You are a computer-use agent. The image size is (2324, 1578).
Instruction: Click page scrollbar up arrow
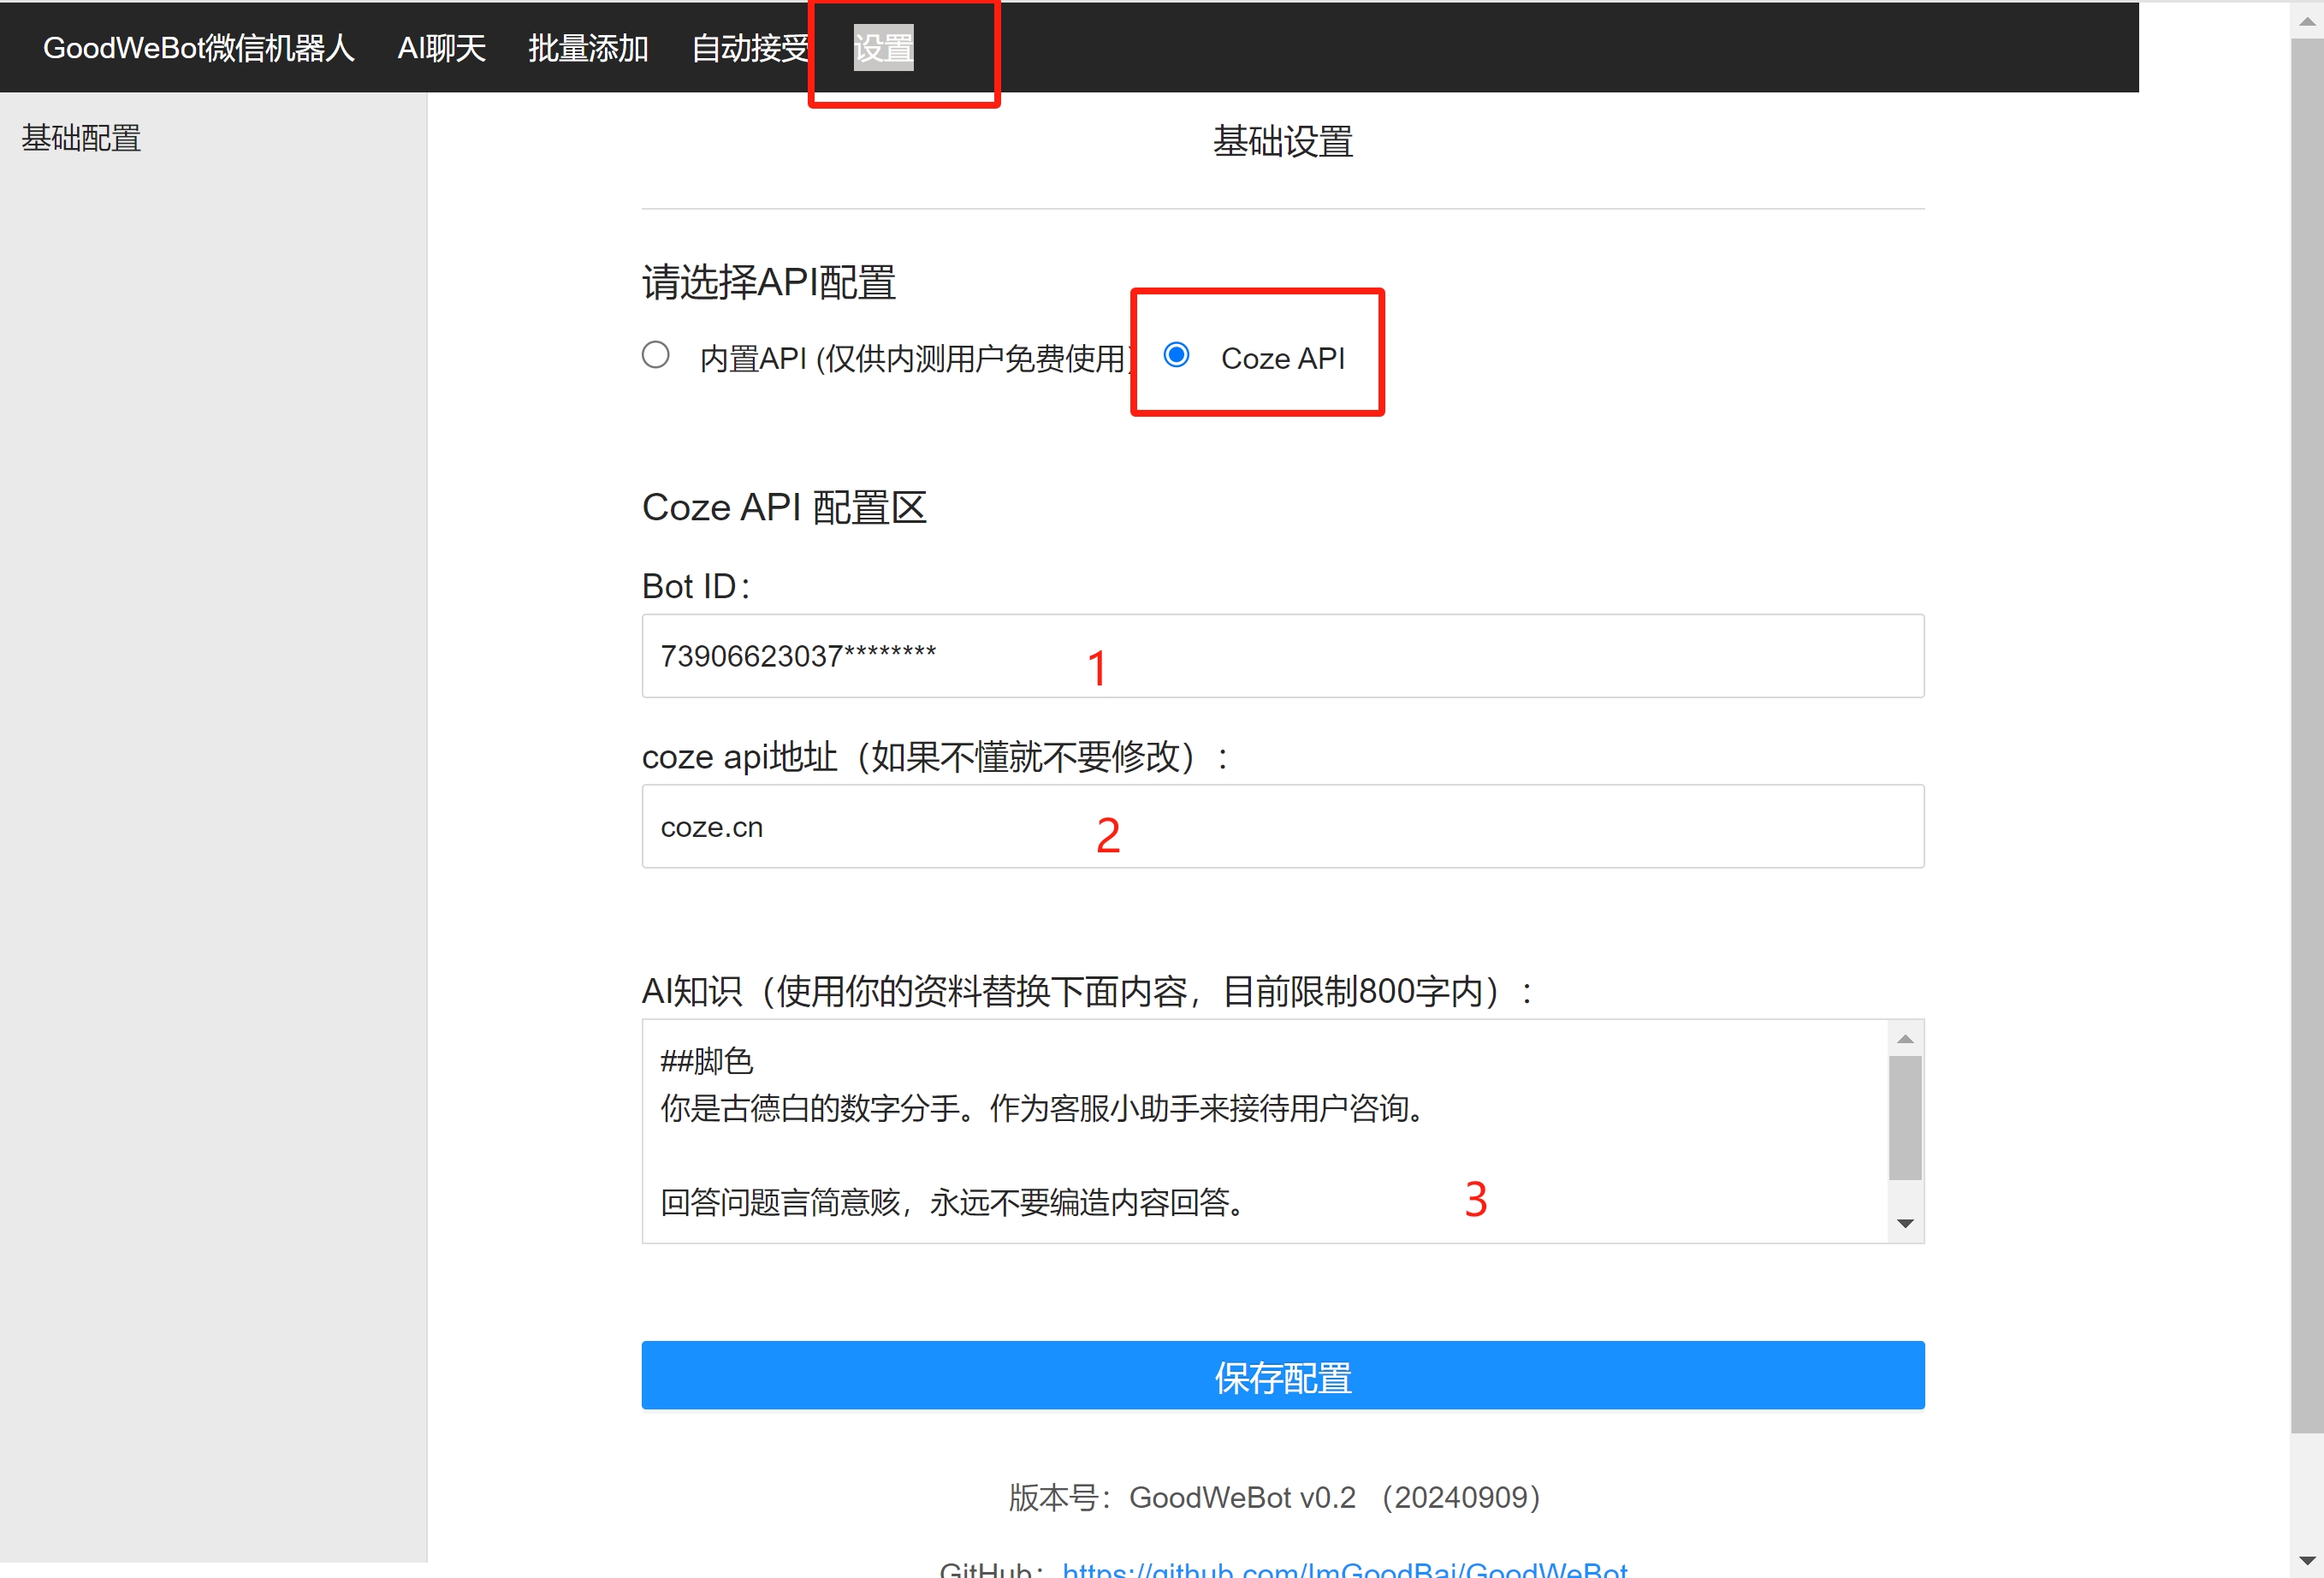click(x=2306, y=21)
